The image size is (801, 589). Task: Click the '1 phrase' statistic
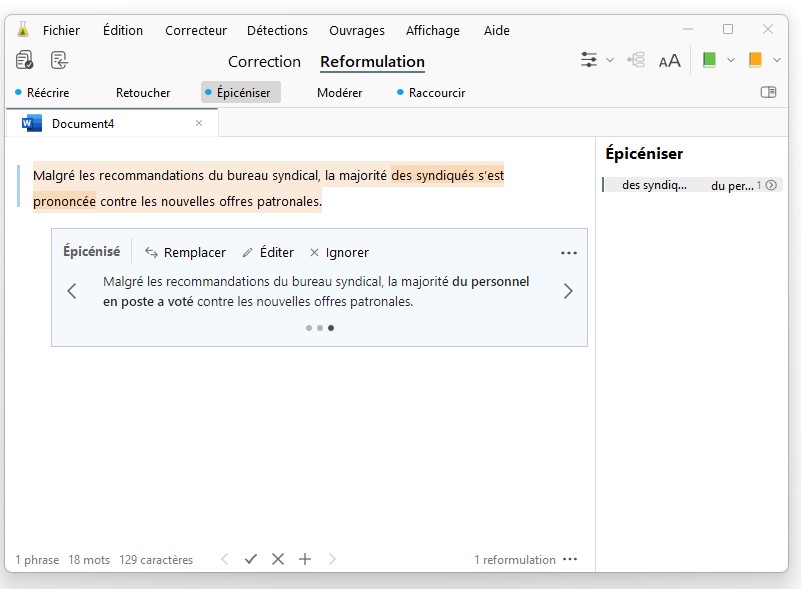pyautogui.click(x=37, y=560)
